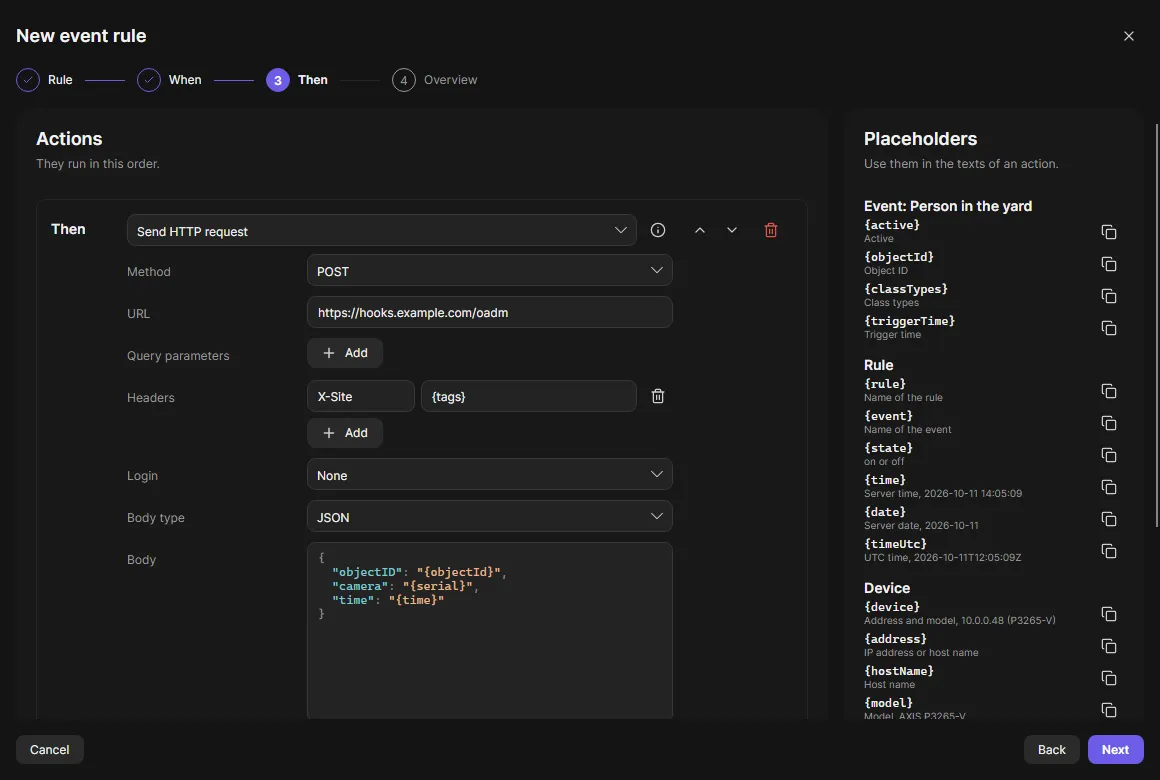
Task: Copy the {time} placeholder
Action: click(1108, 487)
